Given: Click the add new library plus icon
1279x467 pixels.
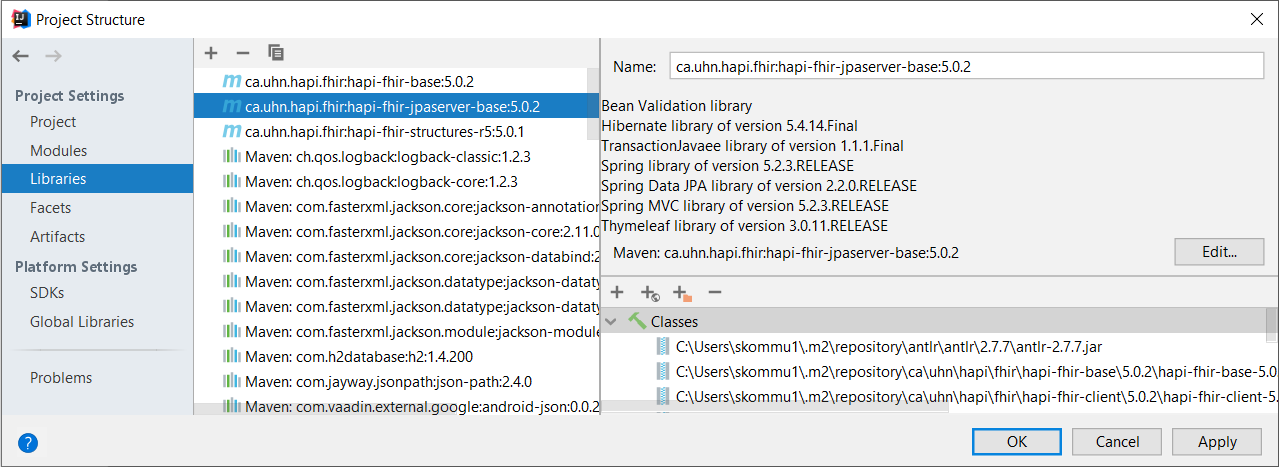Looking at the screenshot, I should click(x=210, y=52).
